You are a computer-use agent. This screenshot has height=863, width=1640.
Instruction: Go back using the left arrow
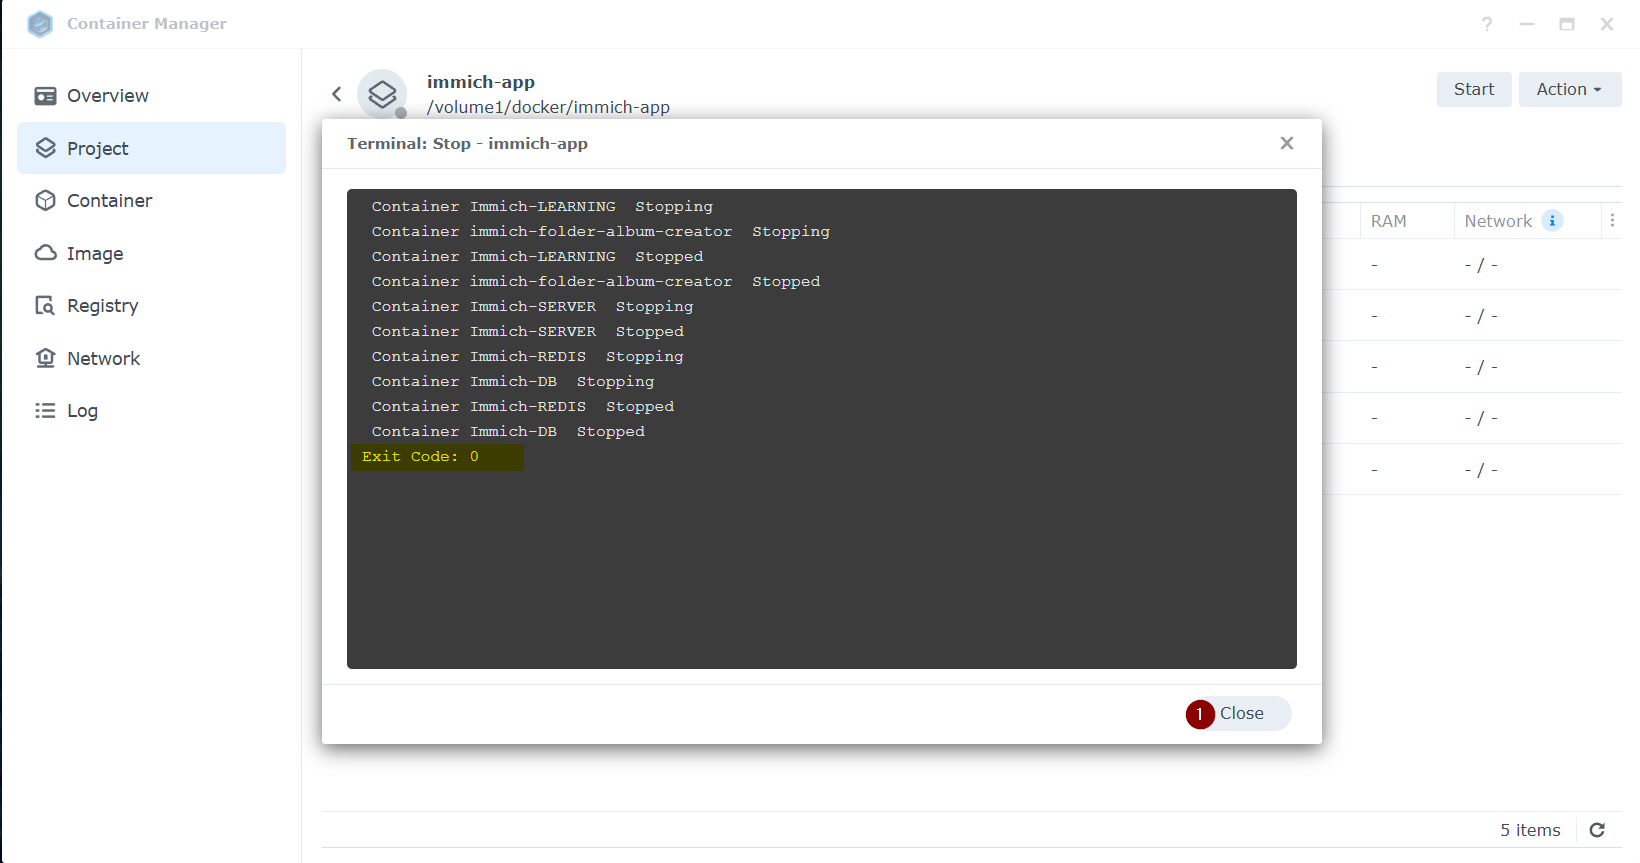(337, 94)
